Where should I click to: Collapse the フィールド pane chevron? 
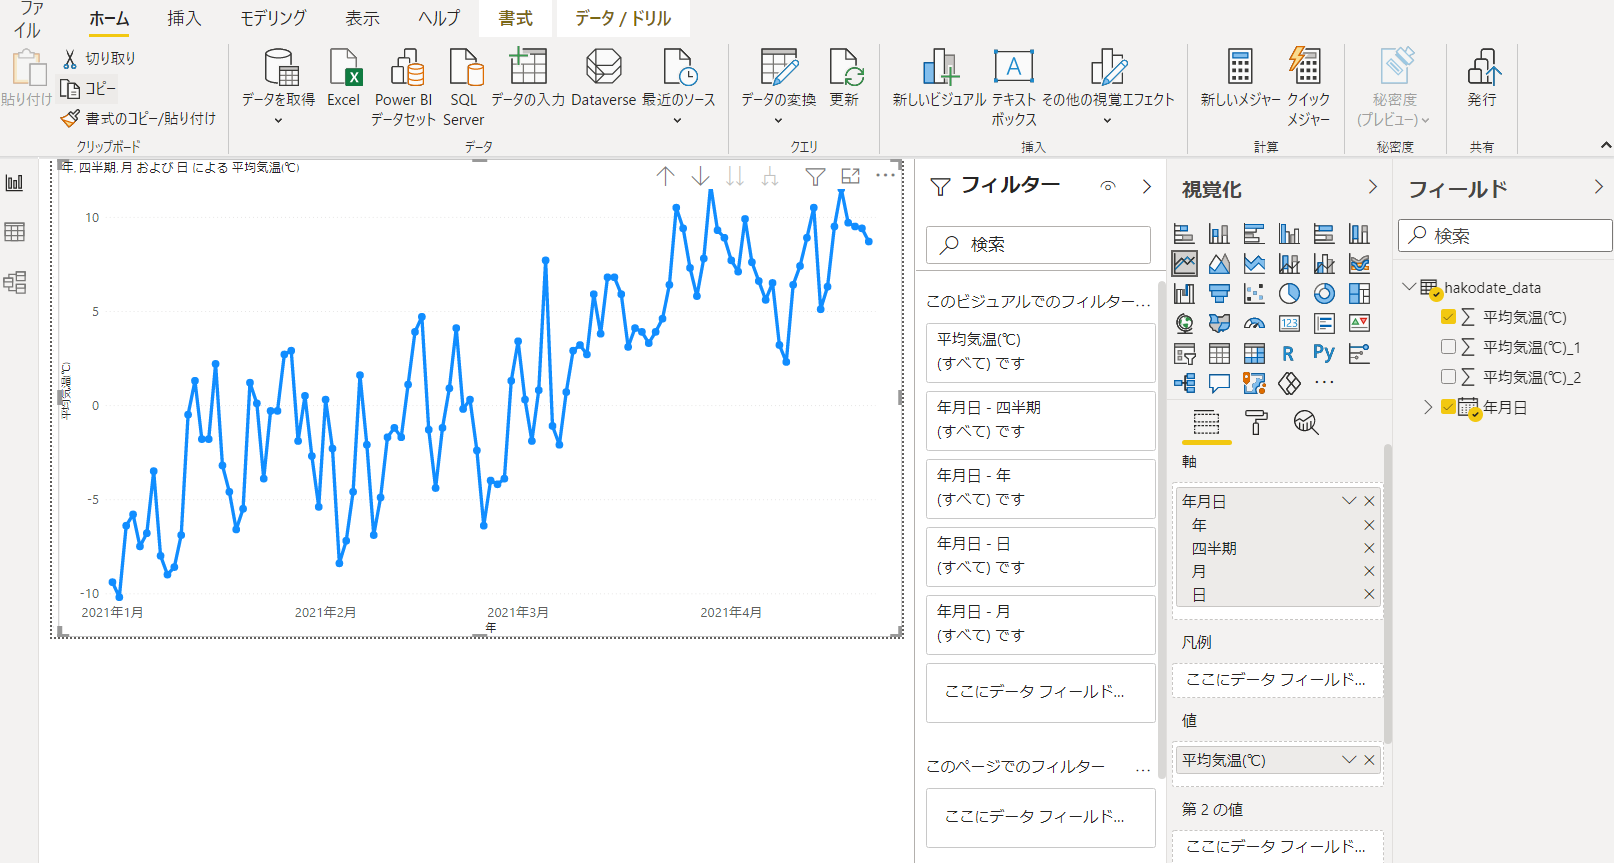pyautogui.click(x=1599, y=187)
